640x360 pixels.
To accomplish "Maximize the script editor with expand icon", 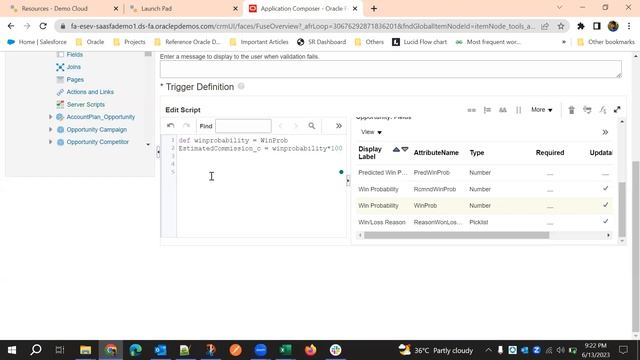I will coord(617,110).
